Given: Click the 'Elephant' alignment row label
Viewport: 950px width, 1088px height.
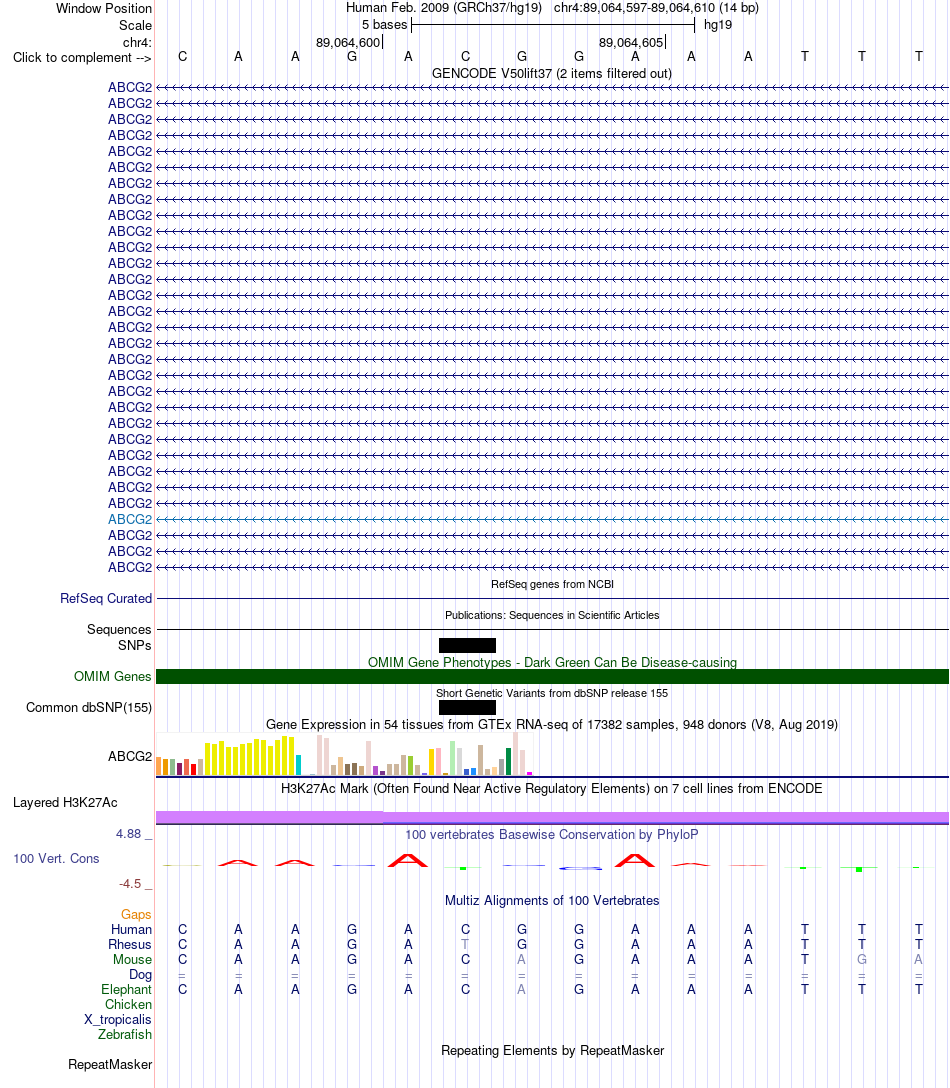Looking at the screenshot, I should pyautogui.click(x=126, y=989).
